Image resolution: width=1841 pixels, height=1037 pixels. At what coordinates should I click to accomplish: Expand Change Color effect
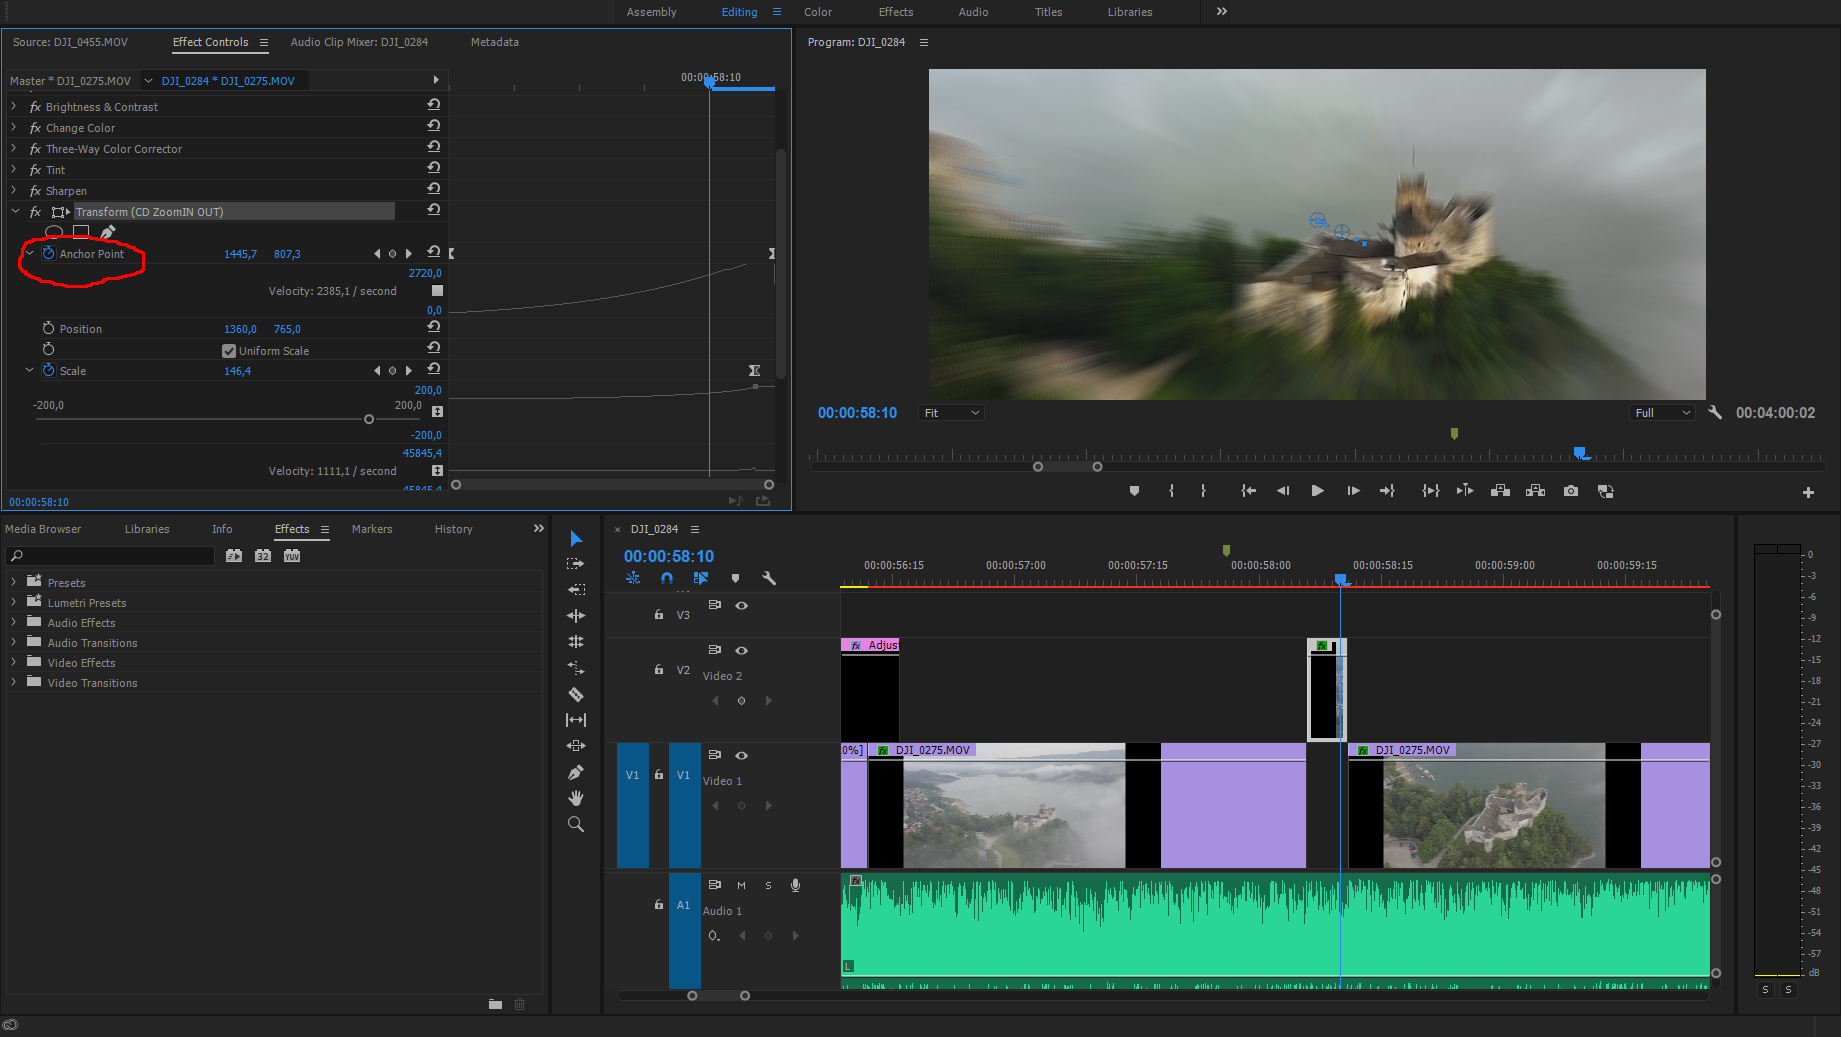click(x=13, y=127)
